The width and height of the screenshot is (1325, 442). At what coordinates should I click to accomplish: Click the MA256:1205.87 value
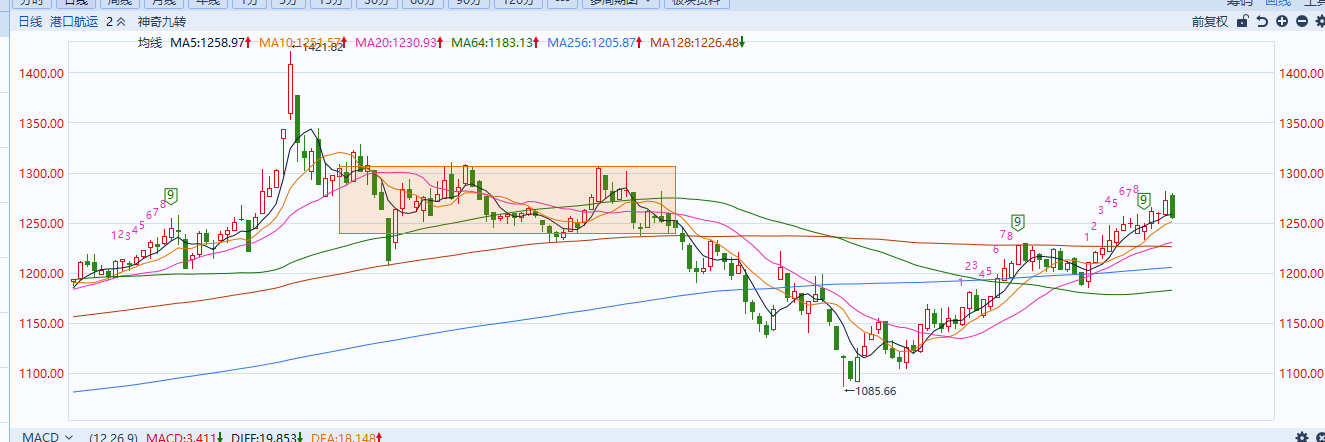coord(589,43)
